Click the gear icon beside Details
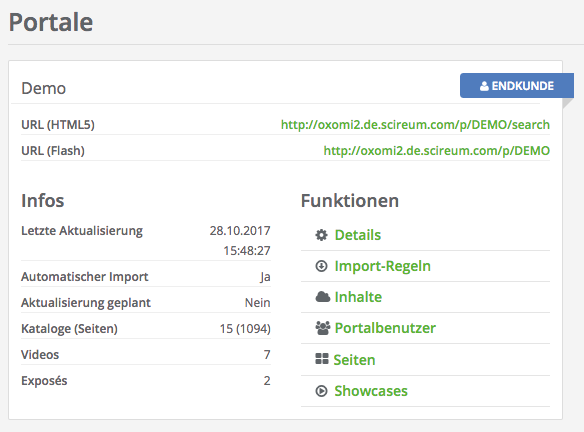The width and height of the screenshot is (584, 432). pyautogui.click(x=321, y=235)
